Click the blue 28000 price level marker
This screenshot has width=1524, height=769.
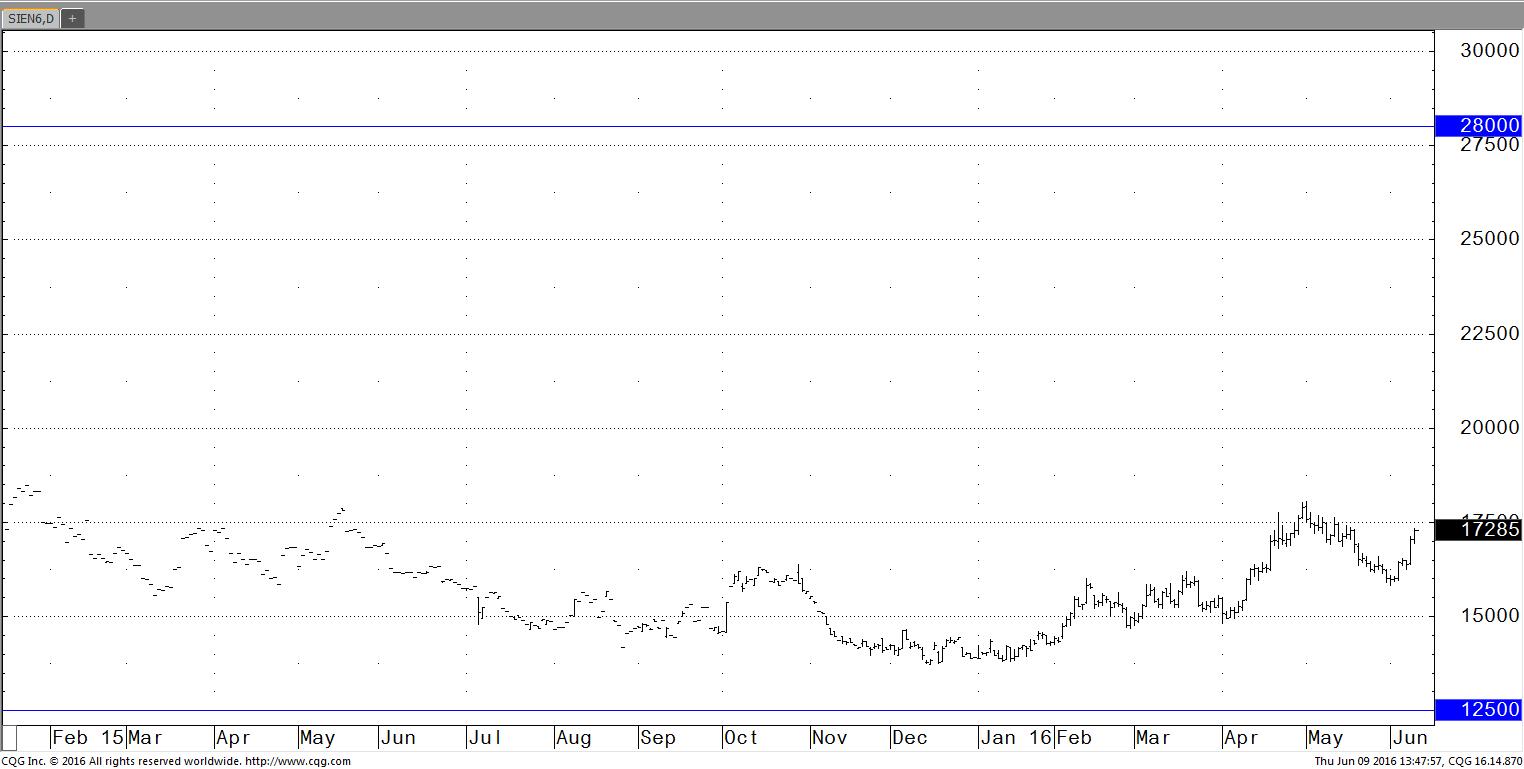pyautogui.click(x=1478, y=126)
